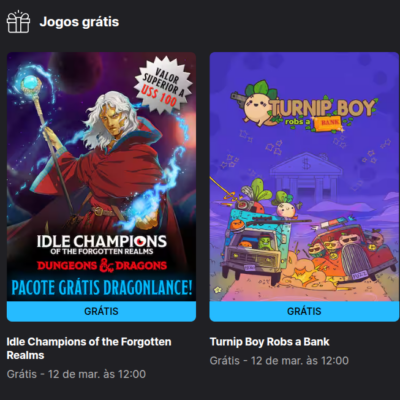Click the 'Valor superior a US$ 100' badge
Image resolution: width=400 pixels, height=400 pixels.
[x=163, y=85]
